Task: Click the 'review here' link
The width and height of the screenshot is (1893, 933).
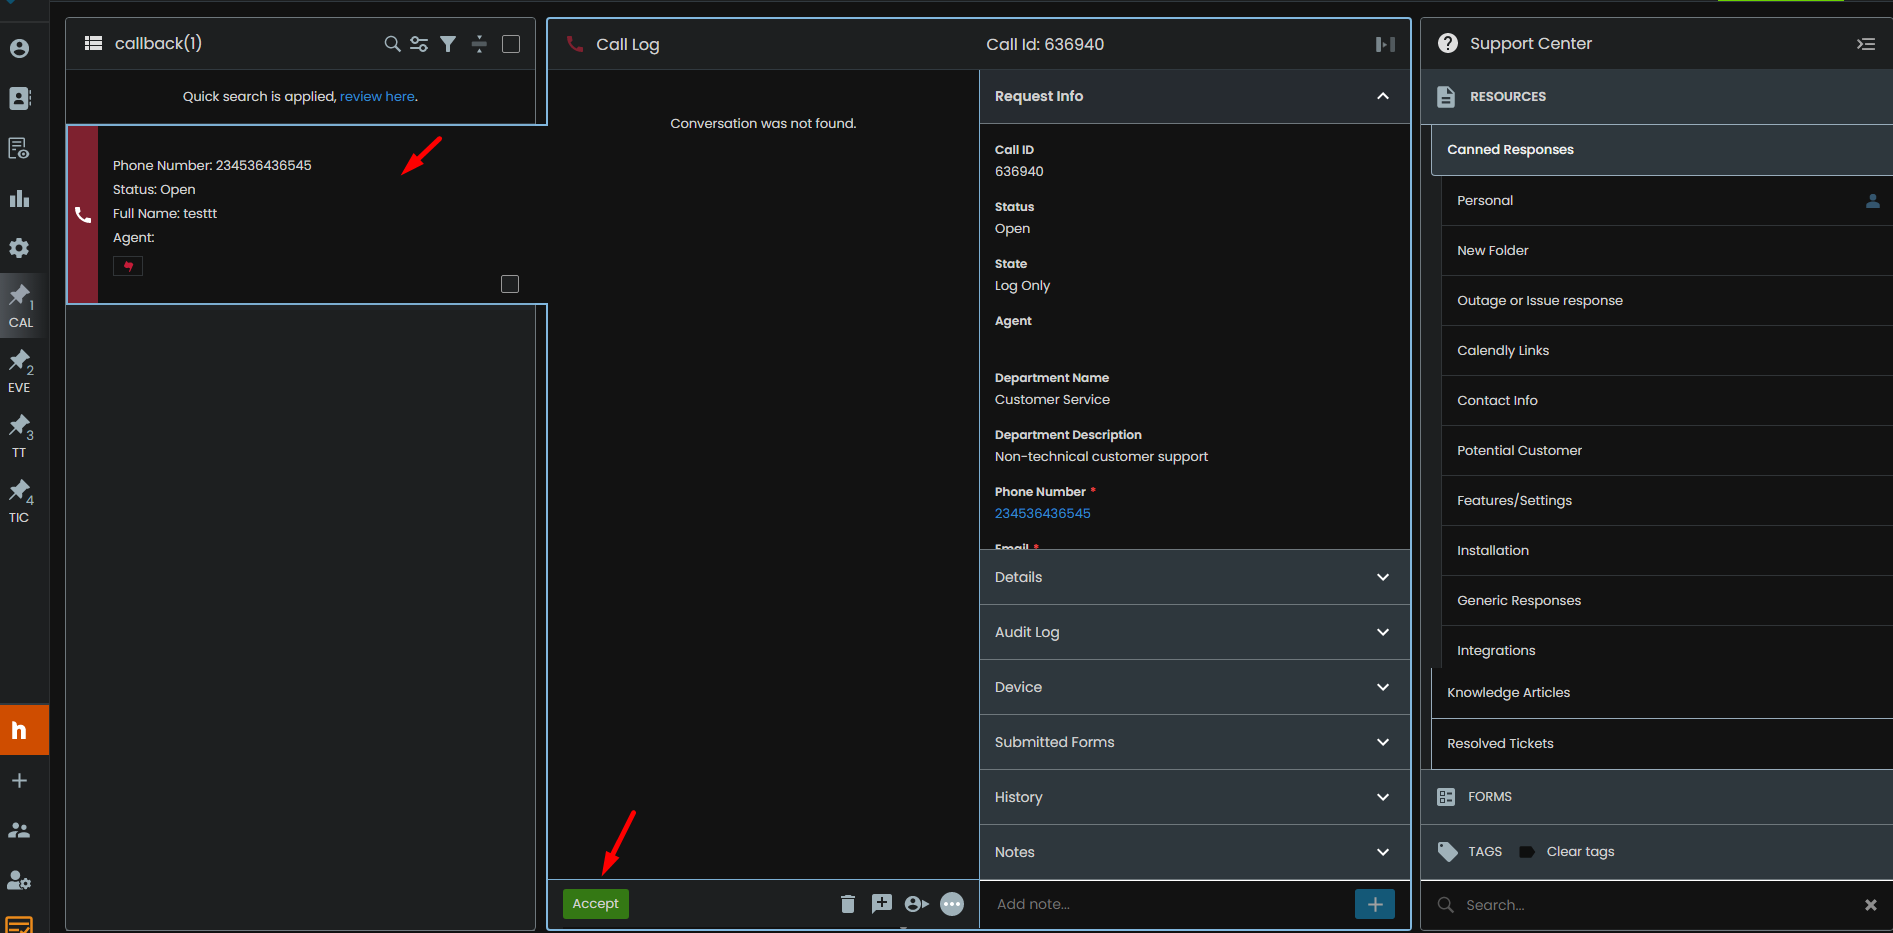Action: pyautogui.click(x=377, y=97)
